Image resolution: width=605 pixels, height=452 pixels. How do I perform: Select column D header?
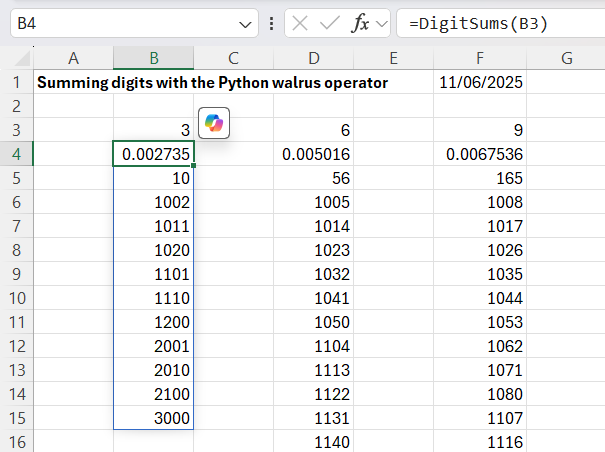(x=315, y=59)
